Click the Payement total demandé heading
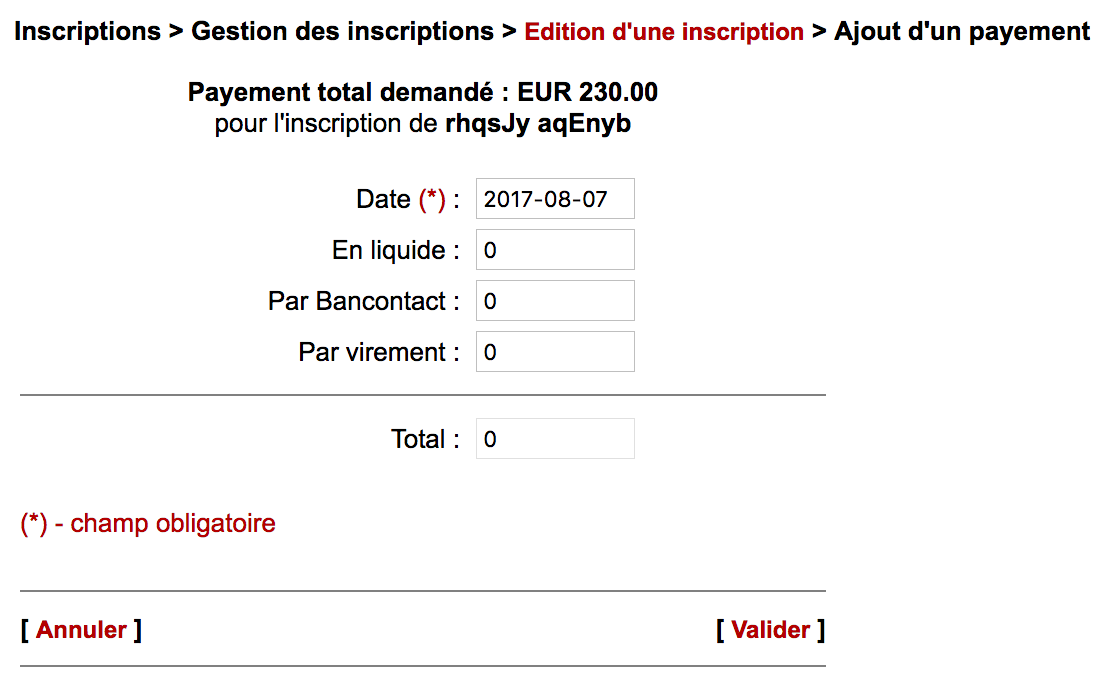Viewport: 1106px width, 678px height. [423, 93]
